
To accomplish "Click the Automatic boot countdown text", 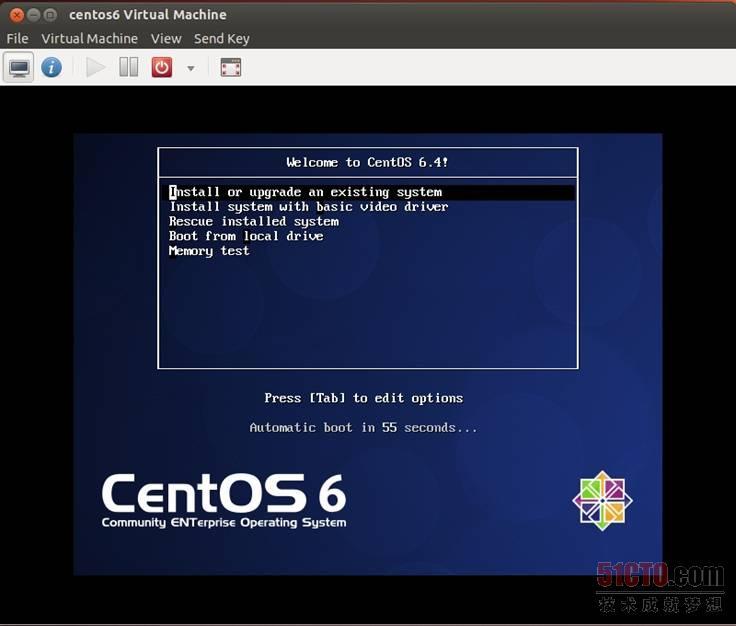I will click(x=363, y=428).
